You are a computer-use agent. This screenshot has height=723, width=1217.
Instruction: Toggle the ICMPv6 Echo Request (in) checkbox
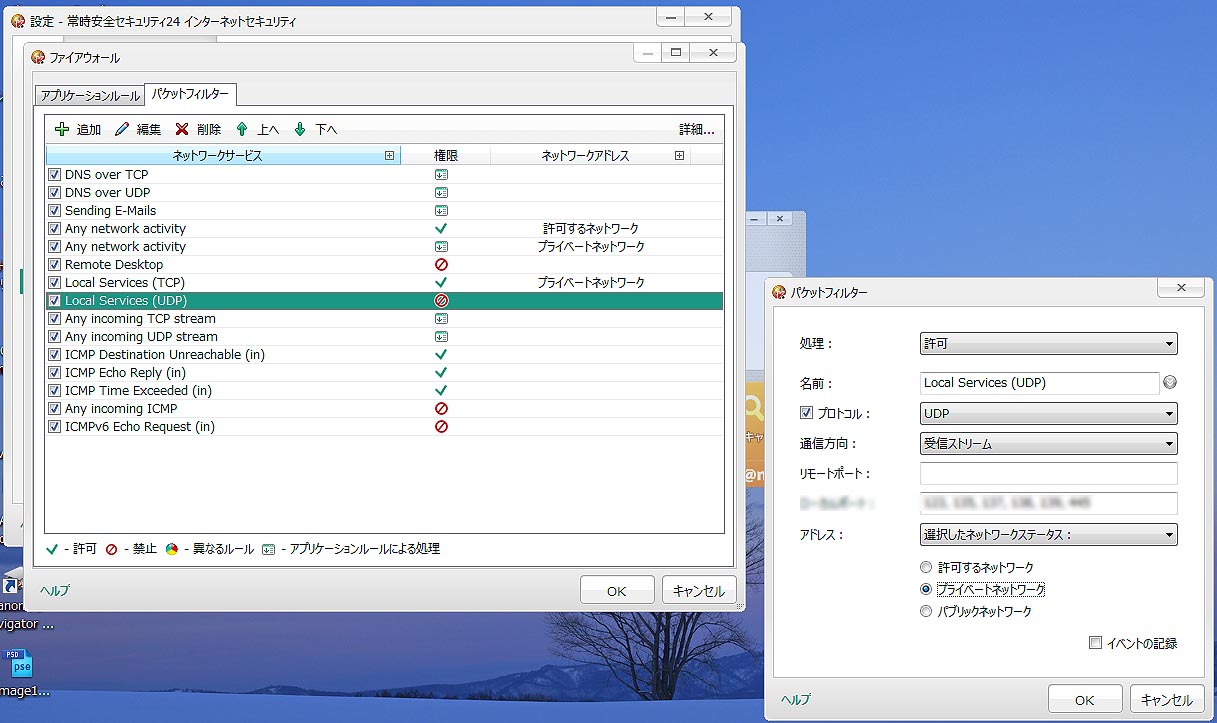55,427
